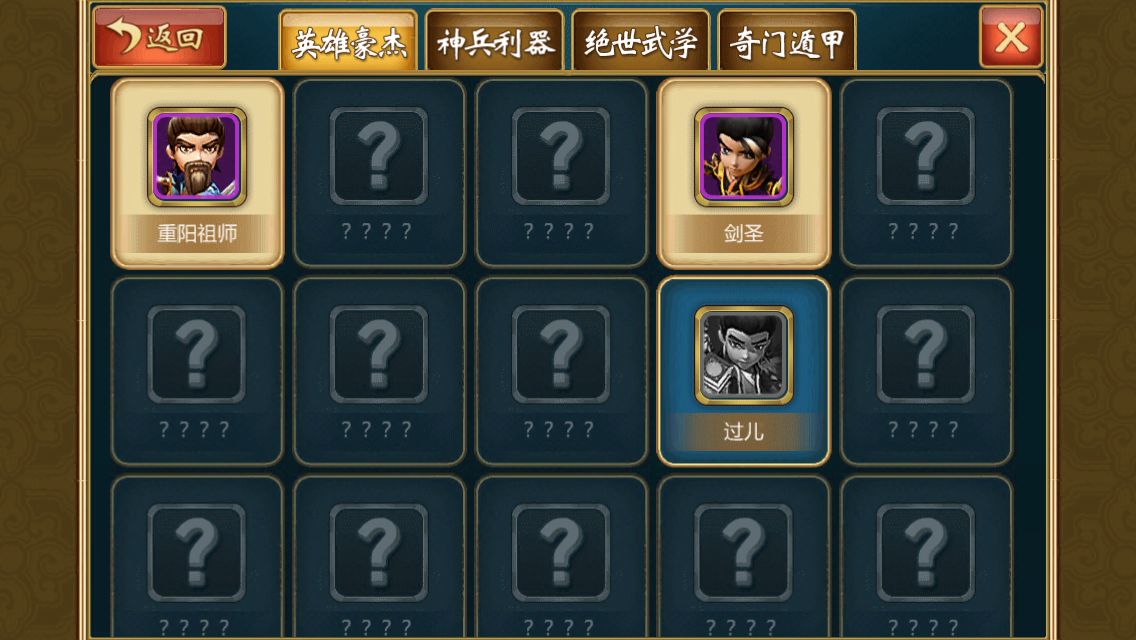Click the middle locked card in bottom row
Image resolution: width=1136 pixels, height=640 pixels.
click(x=561, y=557)
